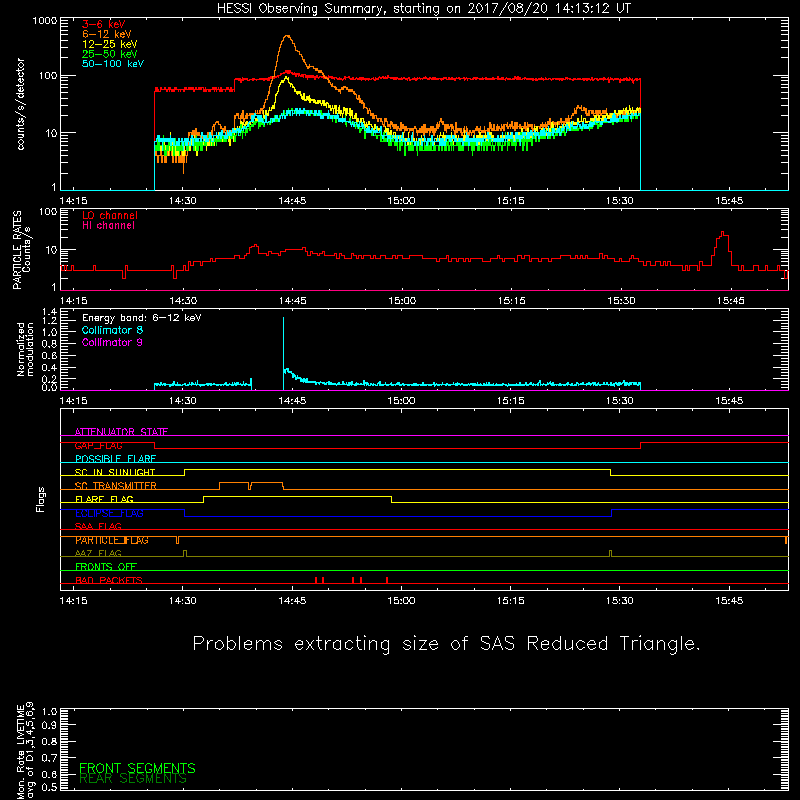Click the 0.9 tick label on livetime axis

click(x=49, y=724)
